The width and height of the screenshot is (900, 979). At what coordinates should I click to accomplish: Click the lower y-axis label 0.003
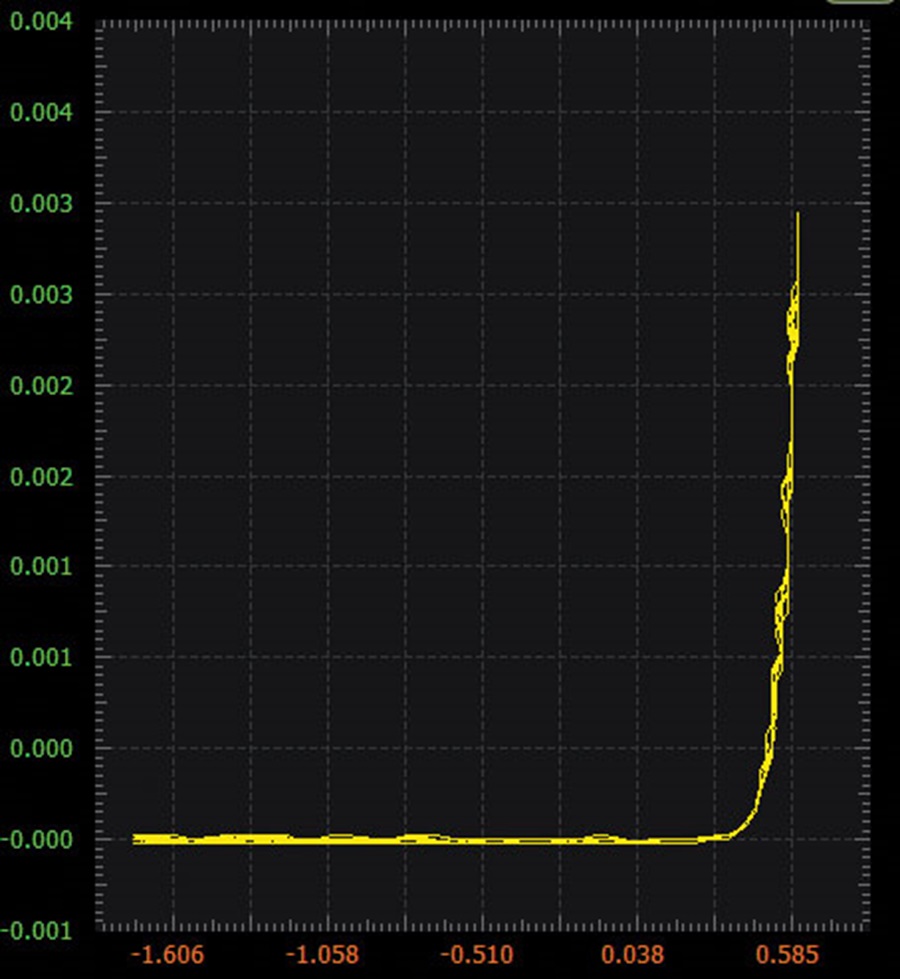tap(41, 295)
